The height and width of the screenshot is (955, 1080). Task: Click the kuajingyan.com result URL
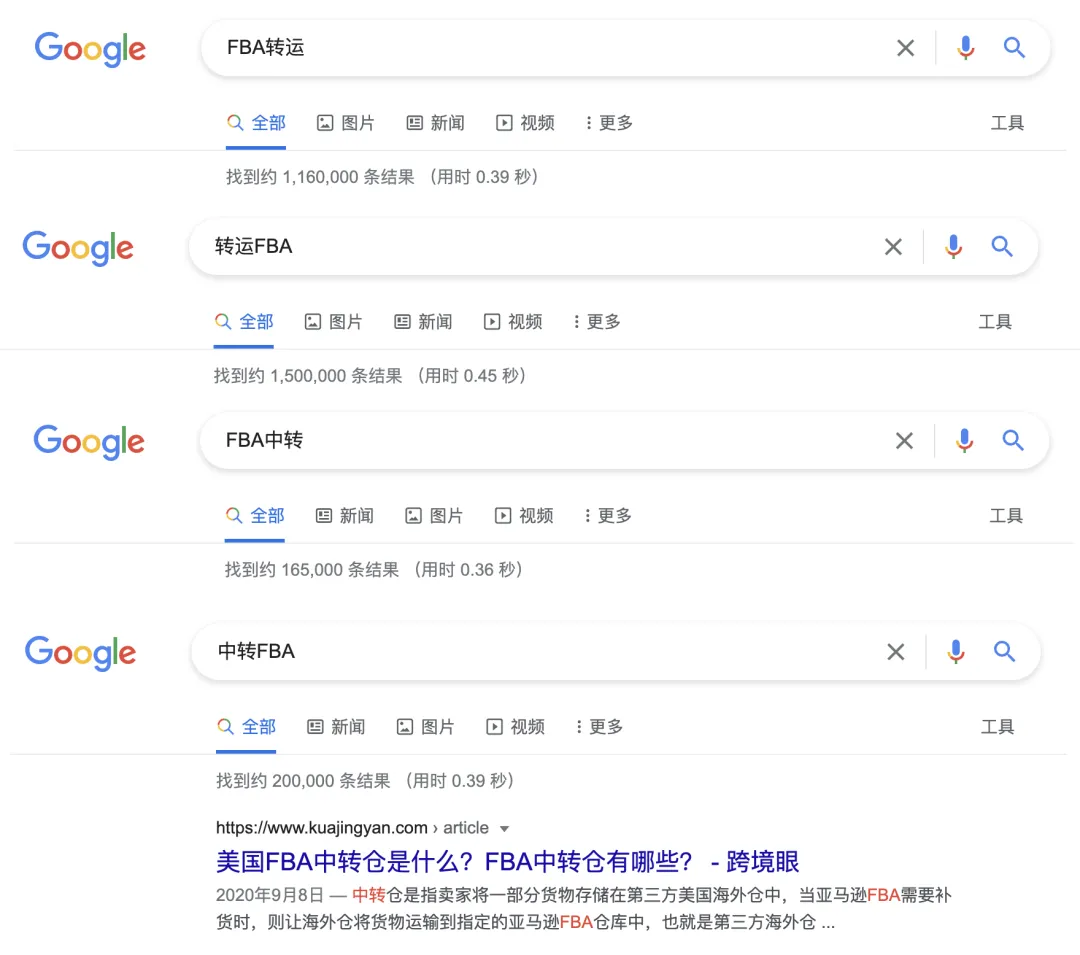tap(353, 828)
